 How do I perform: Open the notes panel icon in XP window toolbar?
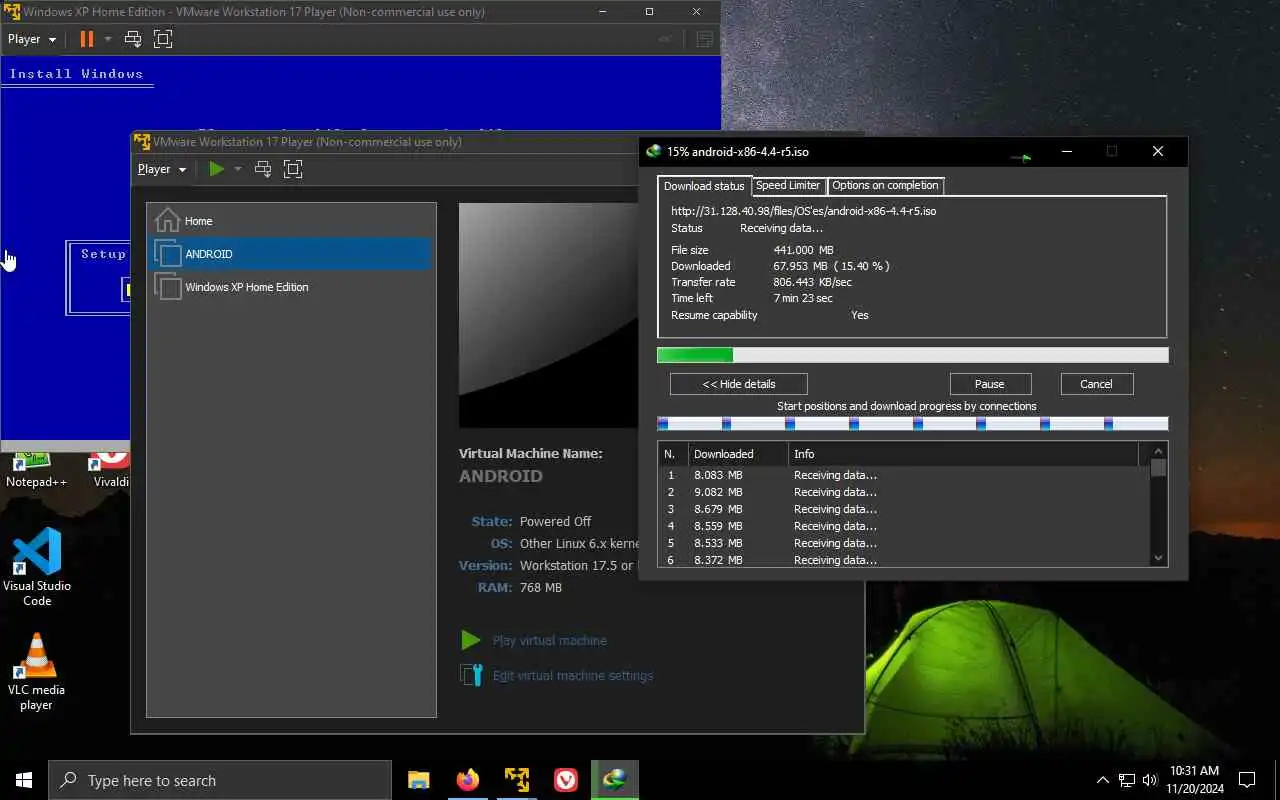click(704, 39)
